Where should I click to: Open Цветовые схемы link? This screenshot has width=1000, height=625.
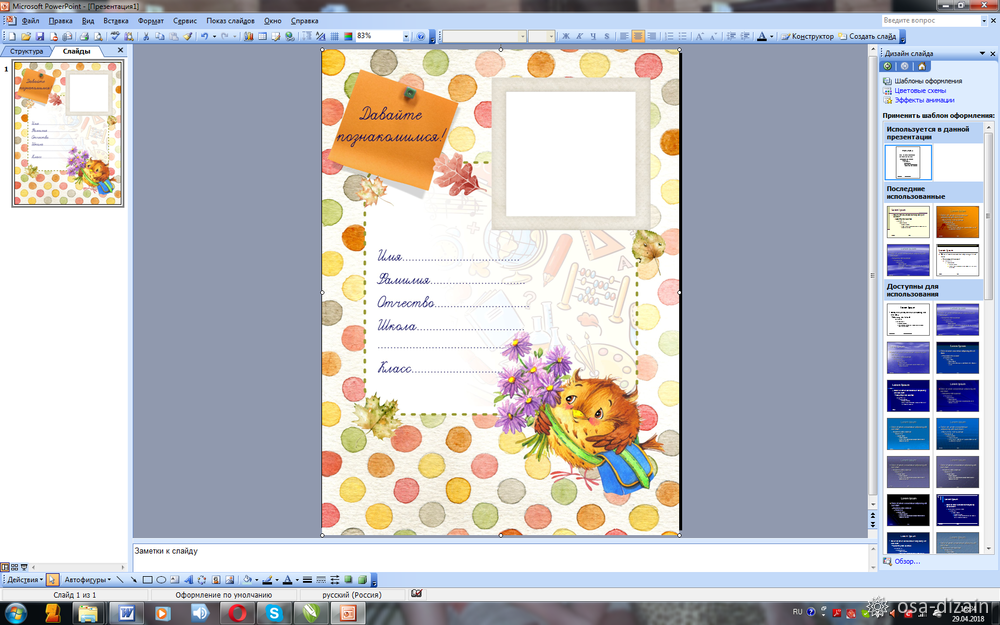point(920,91)
